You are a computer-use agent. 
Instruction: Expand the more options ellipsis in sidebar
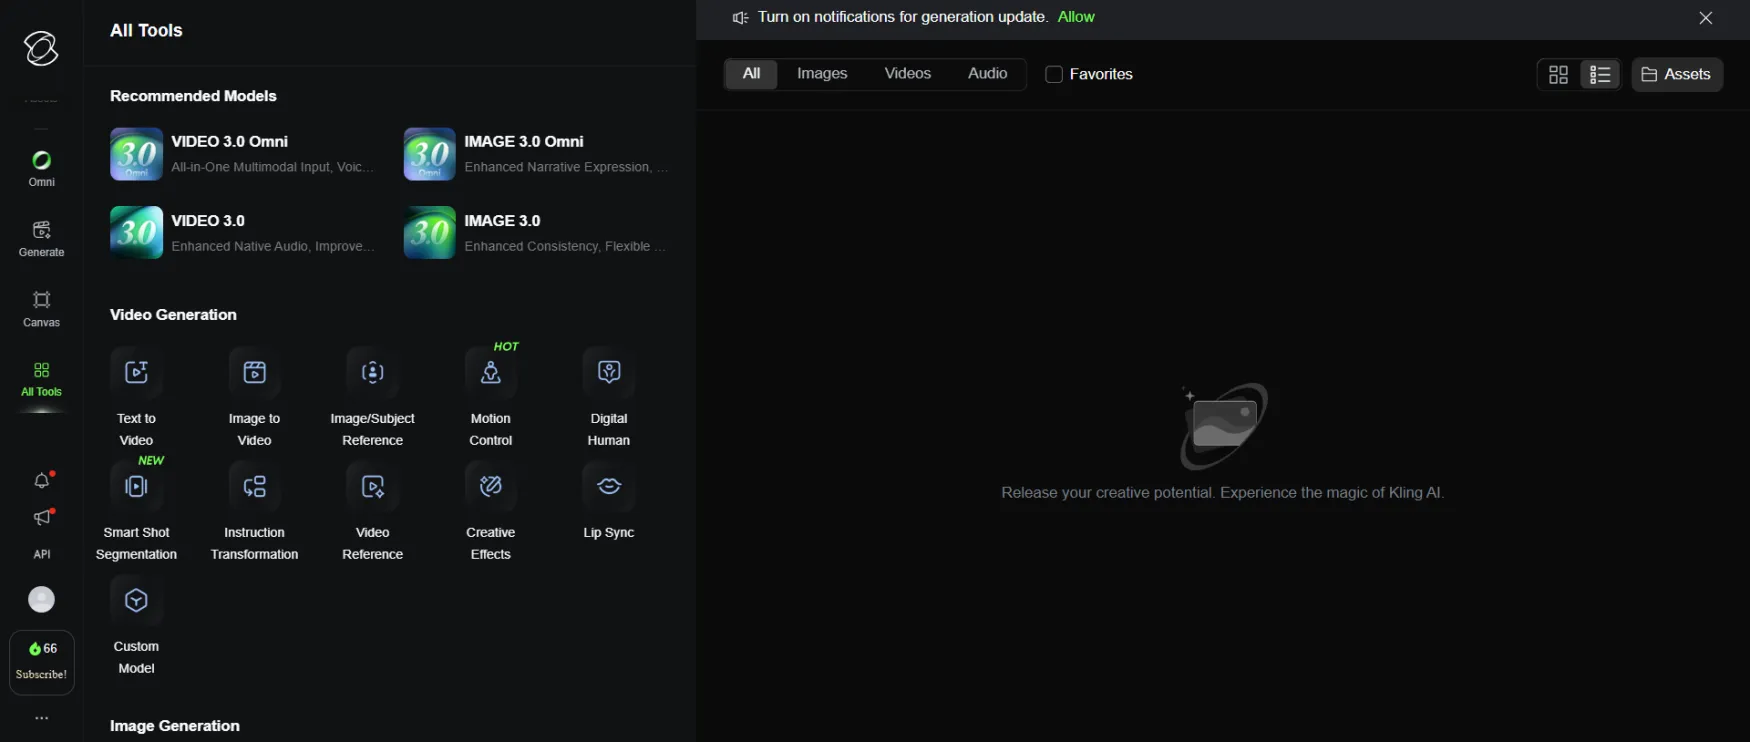click(42, 718)
